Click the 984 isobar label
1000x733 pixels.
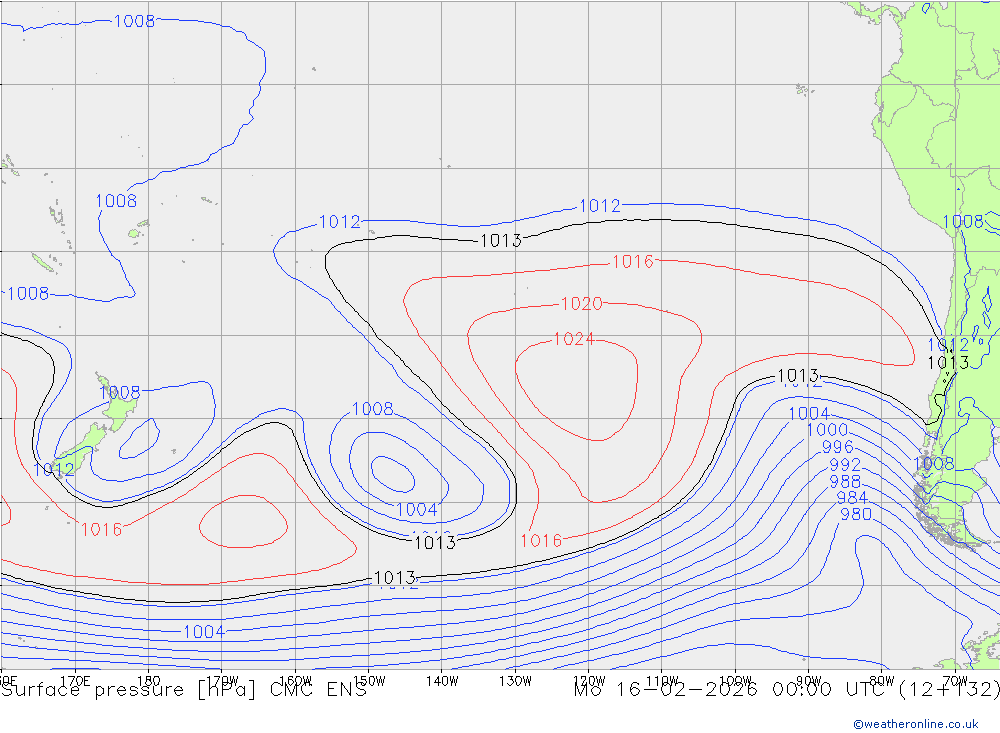pyautogui.click(x=851, y=498)
